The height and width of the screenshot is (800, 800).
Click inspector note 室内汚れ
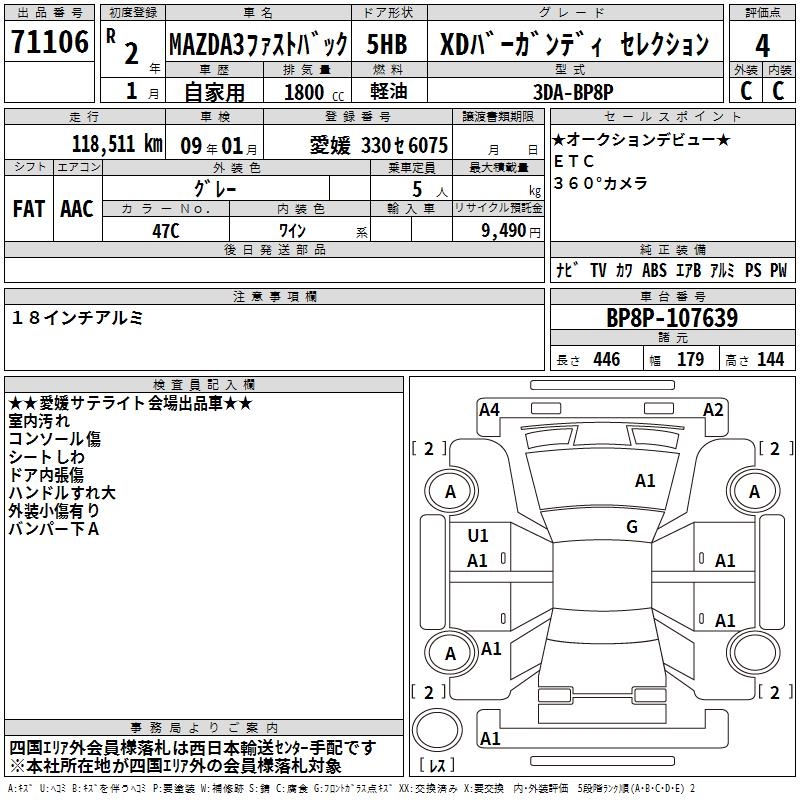(x=39, y=421)
